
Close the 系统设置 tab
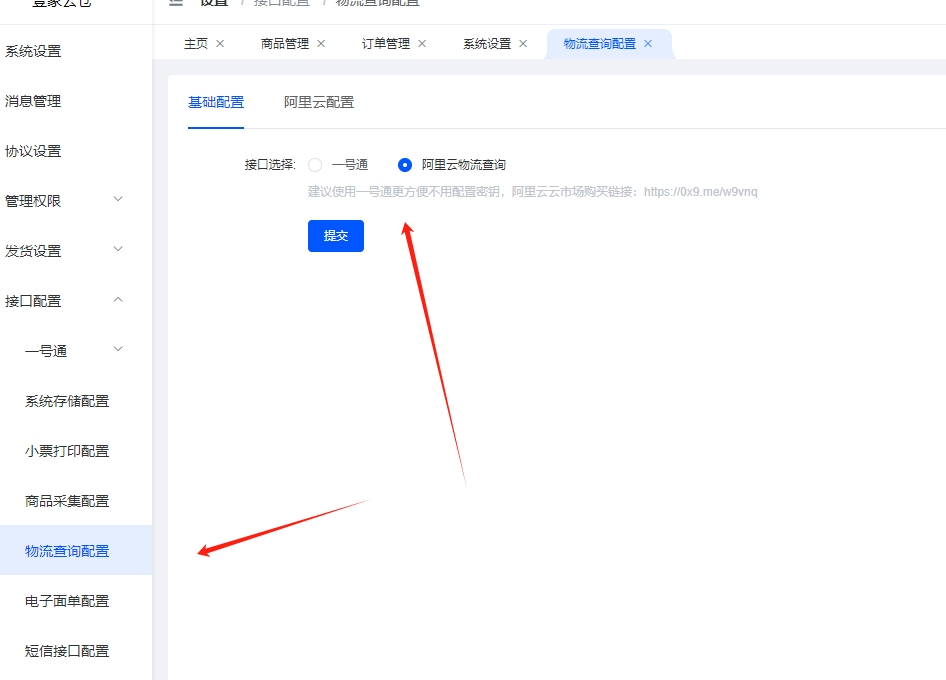(523, 43)
